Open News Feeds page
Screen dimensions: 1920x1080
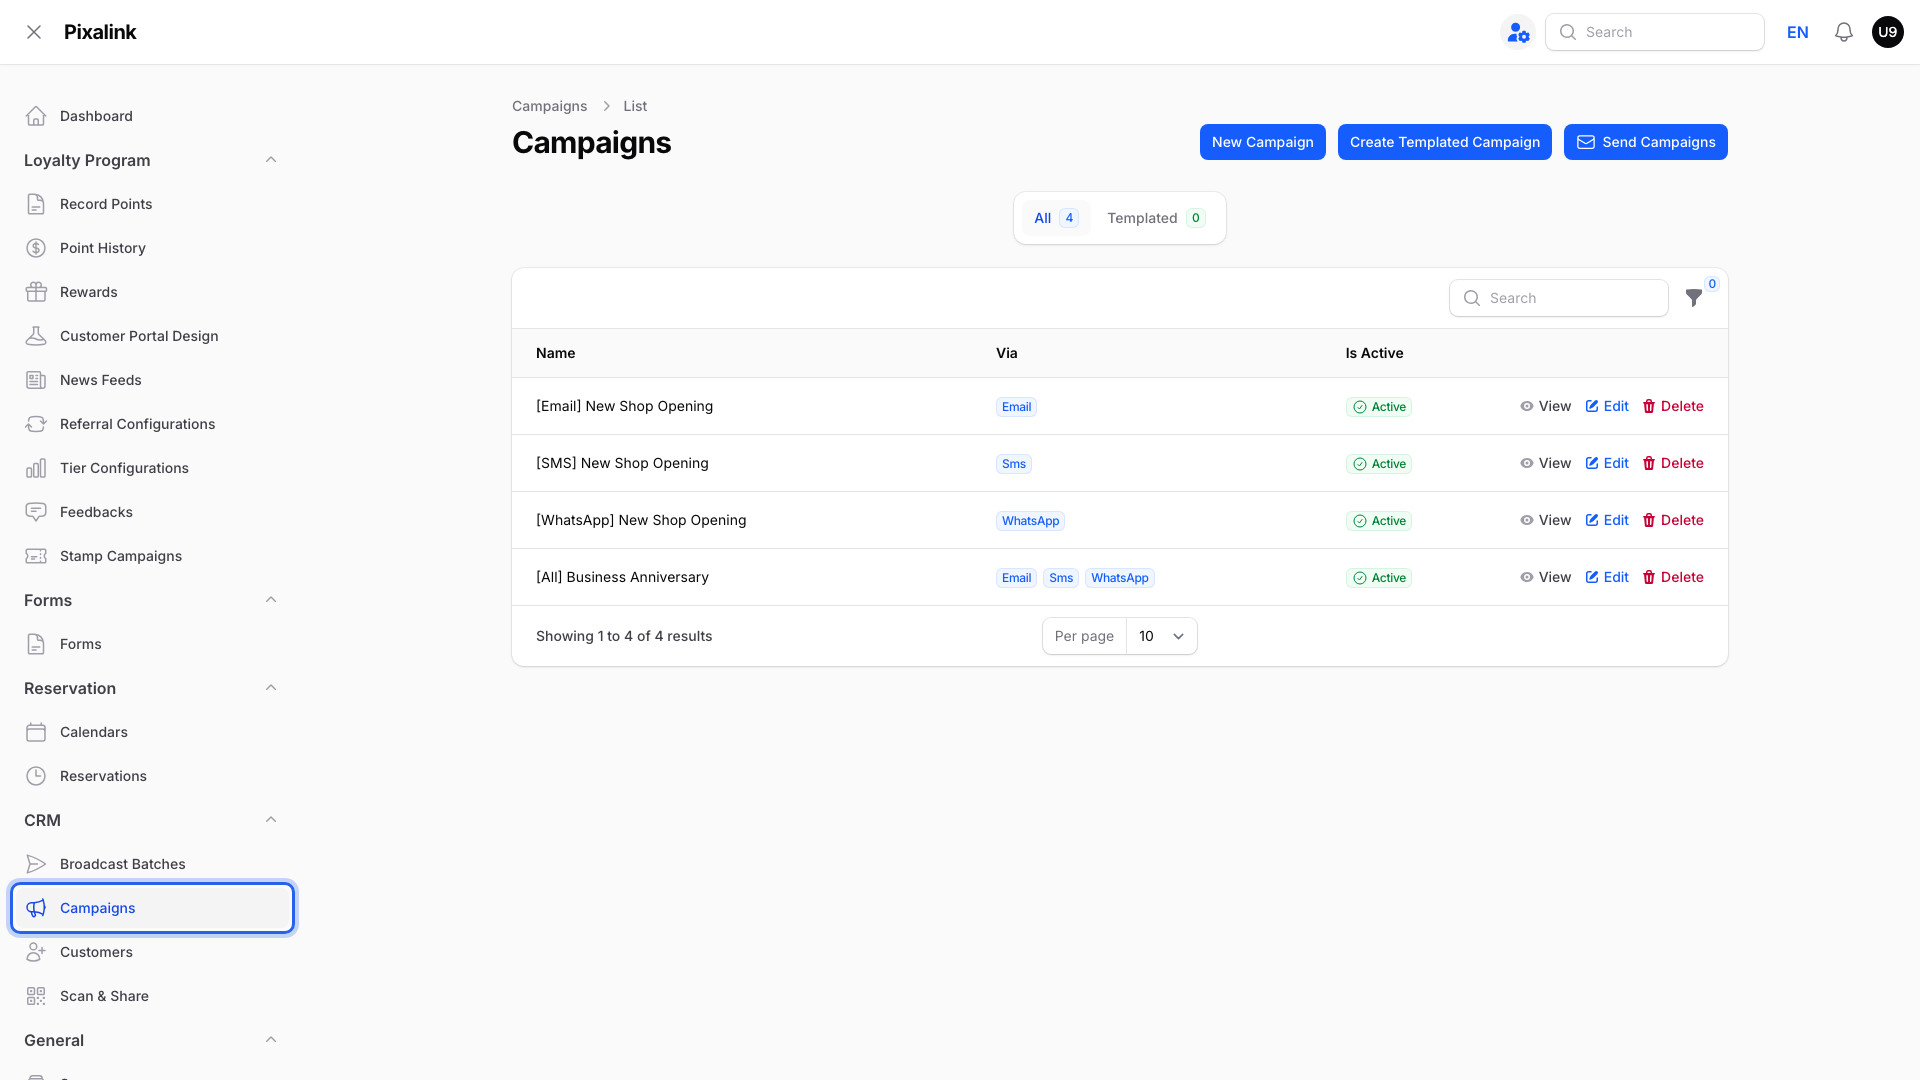pos(152,380)
